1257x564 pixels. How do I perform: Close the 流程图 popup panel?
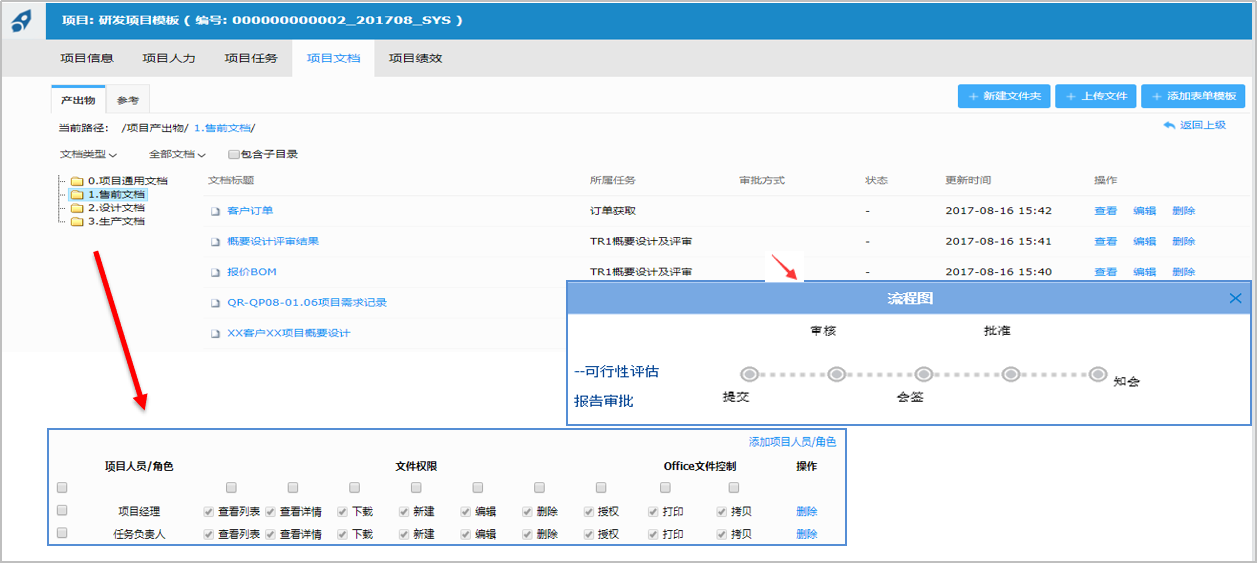click(x=1235, y=298)
